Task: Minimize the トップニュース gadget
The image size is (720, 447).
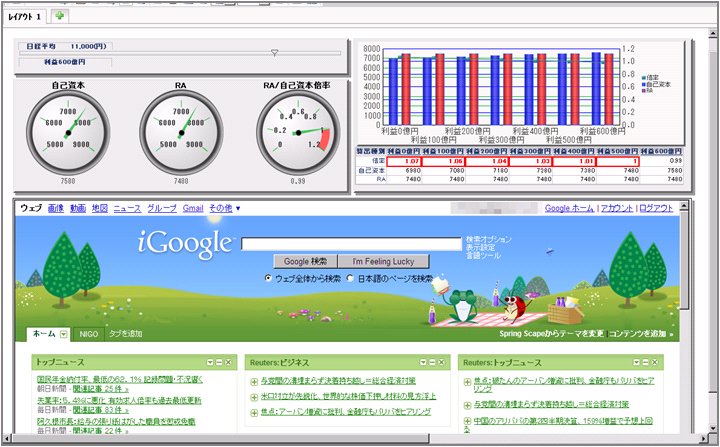Action: [x=219, y=362]
